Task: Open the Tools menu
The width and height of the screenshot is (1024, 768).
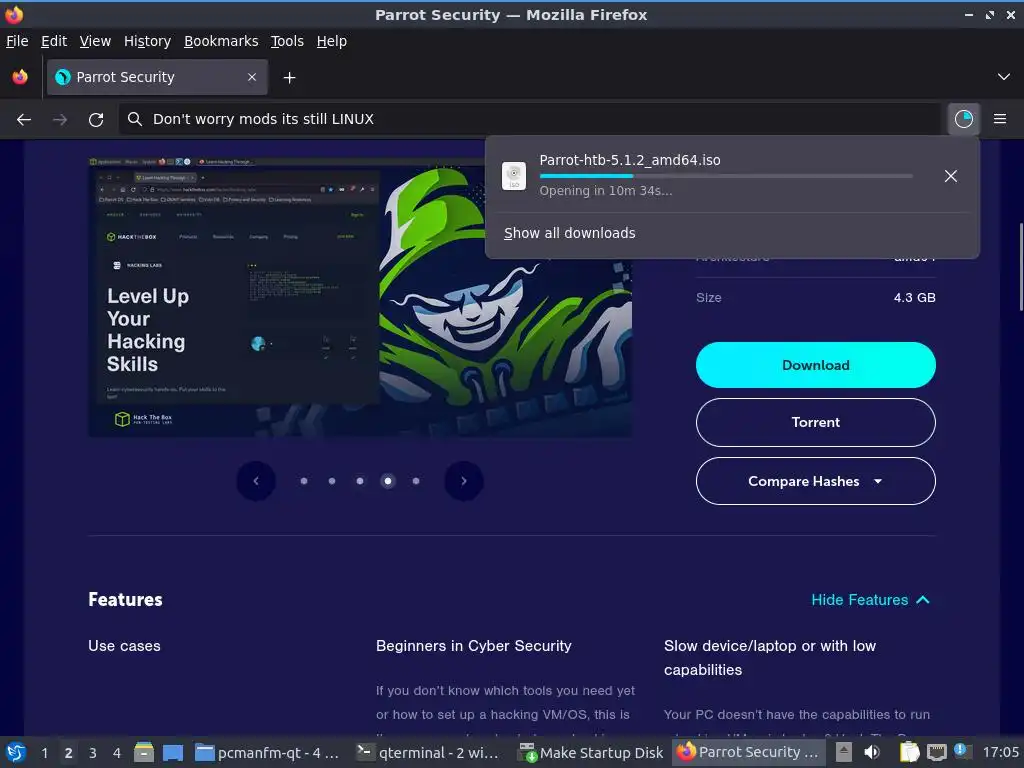Action: (x=287, y=41)
